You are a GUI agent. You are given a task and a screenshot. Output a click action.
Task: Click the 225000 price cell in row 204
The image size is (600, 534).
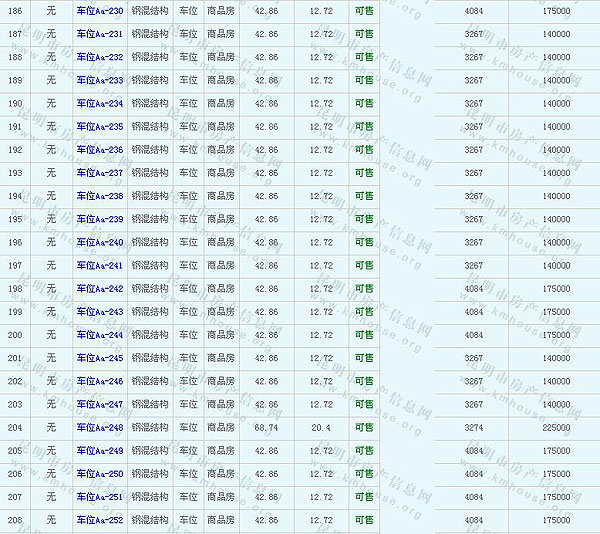pos(556,427)
